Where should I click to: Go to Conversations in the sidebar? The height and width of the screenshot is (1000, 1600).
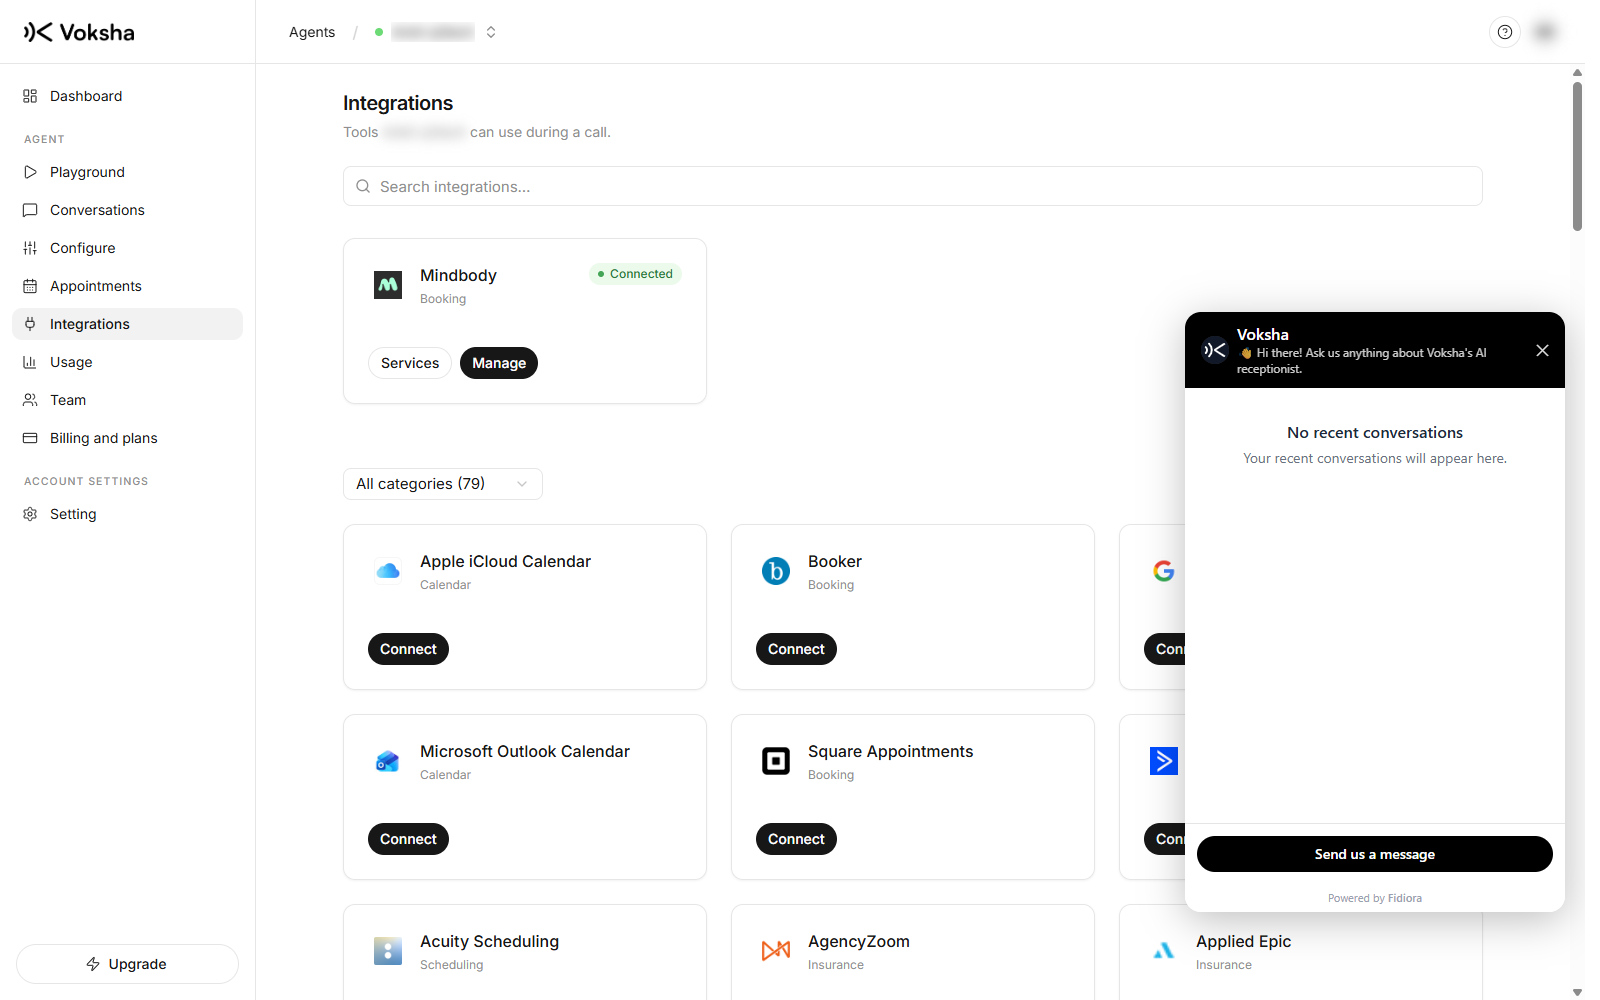[127, 210]
